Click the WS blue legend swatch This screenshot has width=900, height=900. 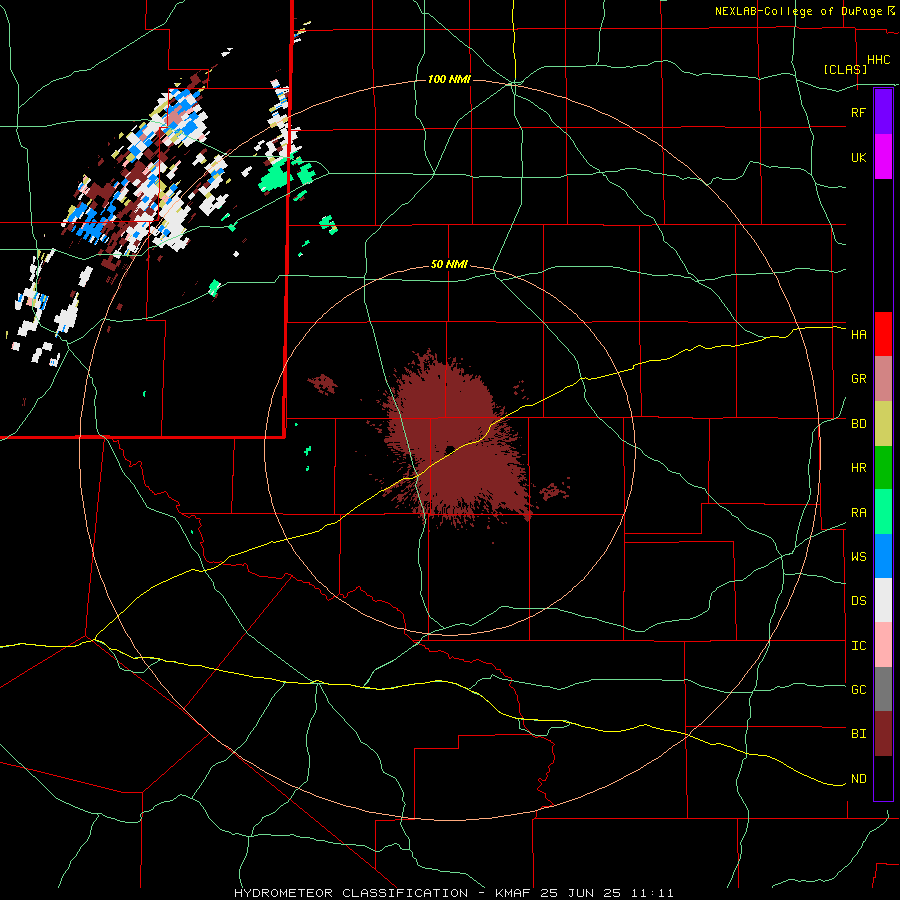pyautogui.click(x=883, y=556)
